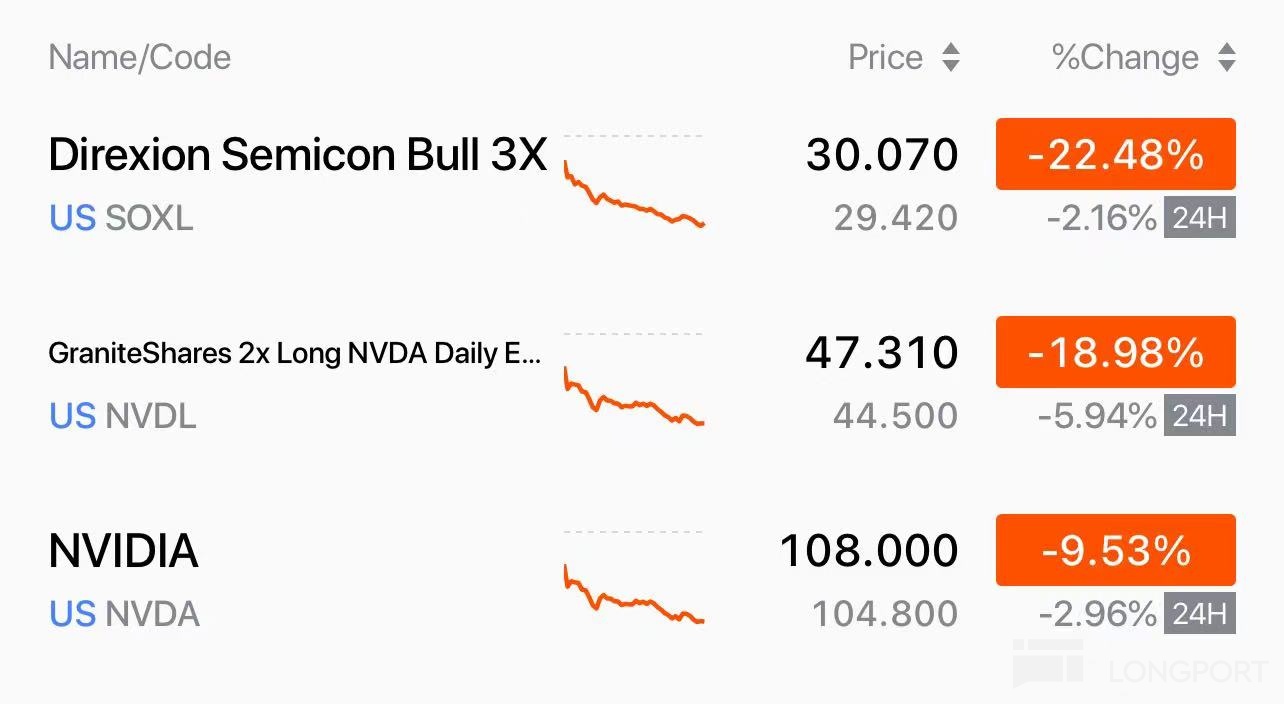Toggle NVDL -18.98% change badge
Screen dimensions: 1284x704
(x=1115, y=352)
